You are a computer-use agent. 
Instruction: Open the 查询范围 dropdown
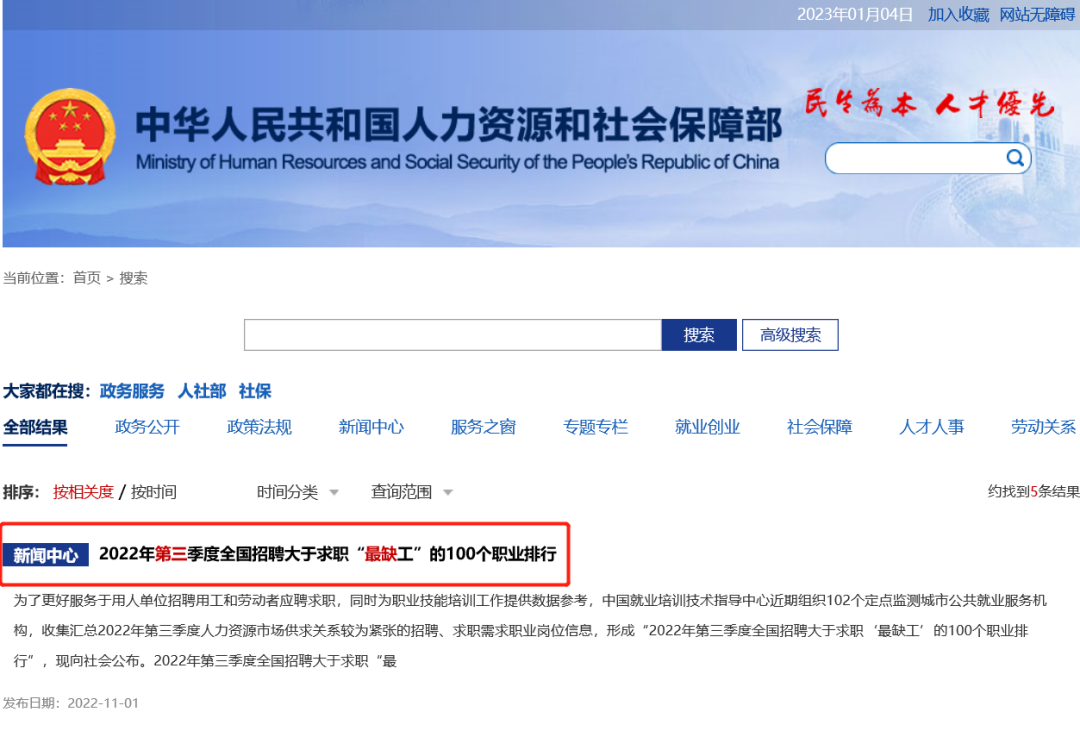tap(400, 492)
